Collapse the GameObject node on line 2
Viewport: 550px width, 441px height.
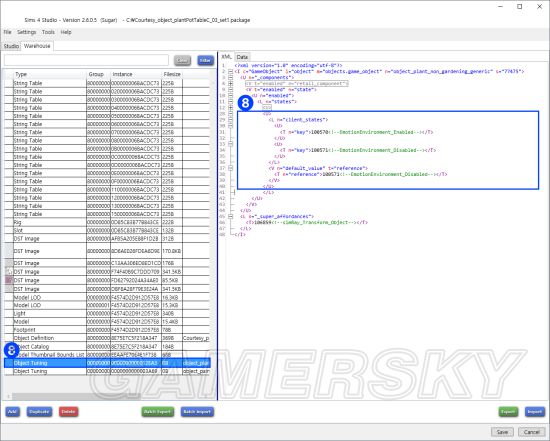tap(230, 71)
